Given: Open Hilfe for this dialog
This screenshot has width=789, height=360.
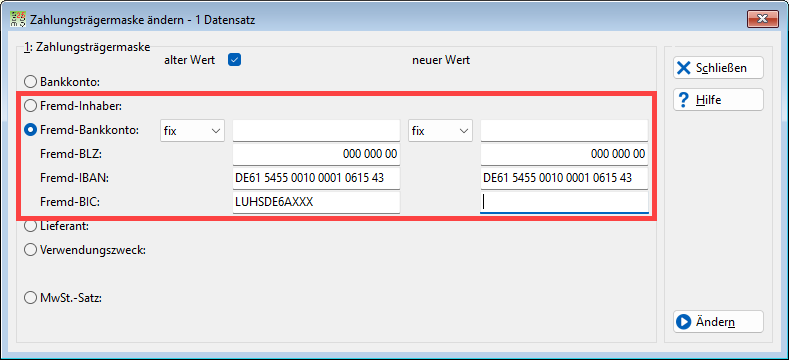Looking at the screenshot, I should point(718,100).
